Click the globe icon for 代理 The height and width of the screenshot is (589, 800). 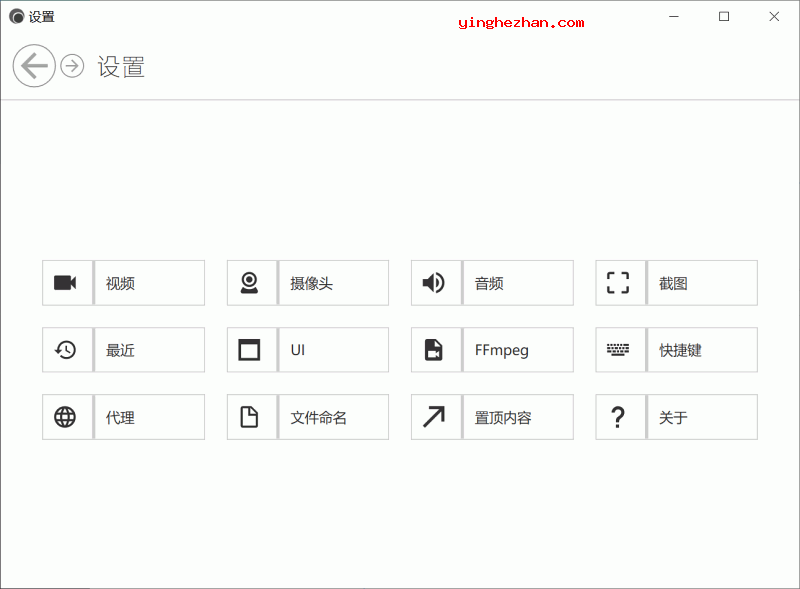(x=66, y=417)
